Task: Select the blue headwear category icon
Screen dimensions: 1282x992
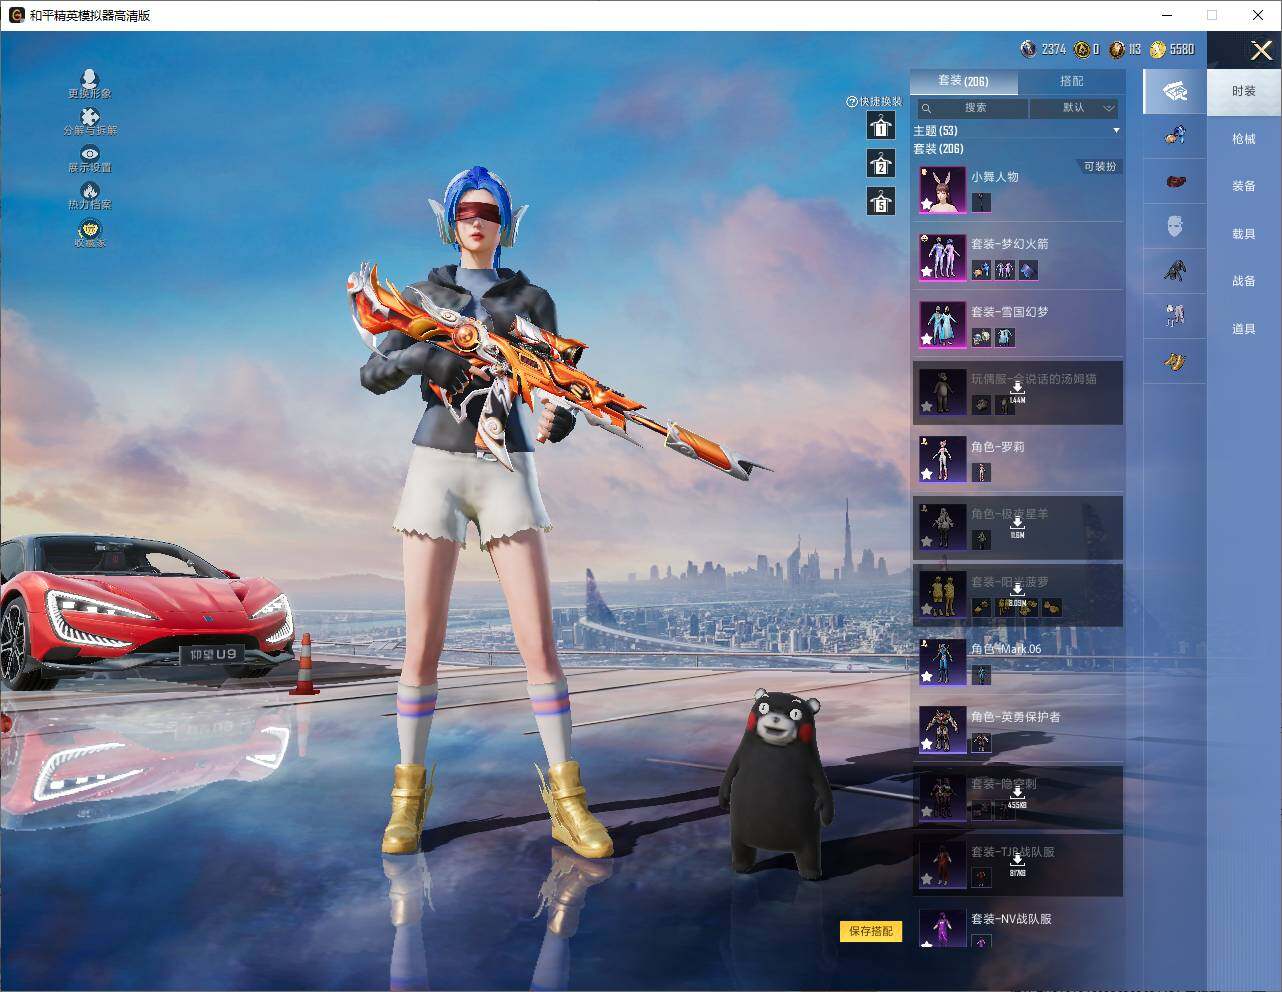Action: coord(1175,134)
